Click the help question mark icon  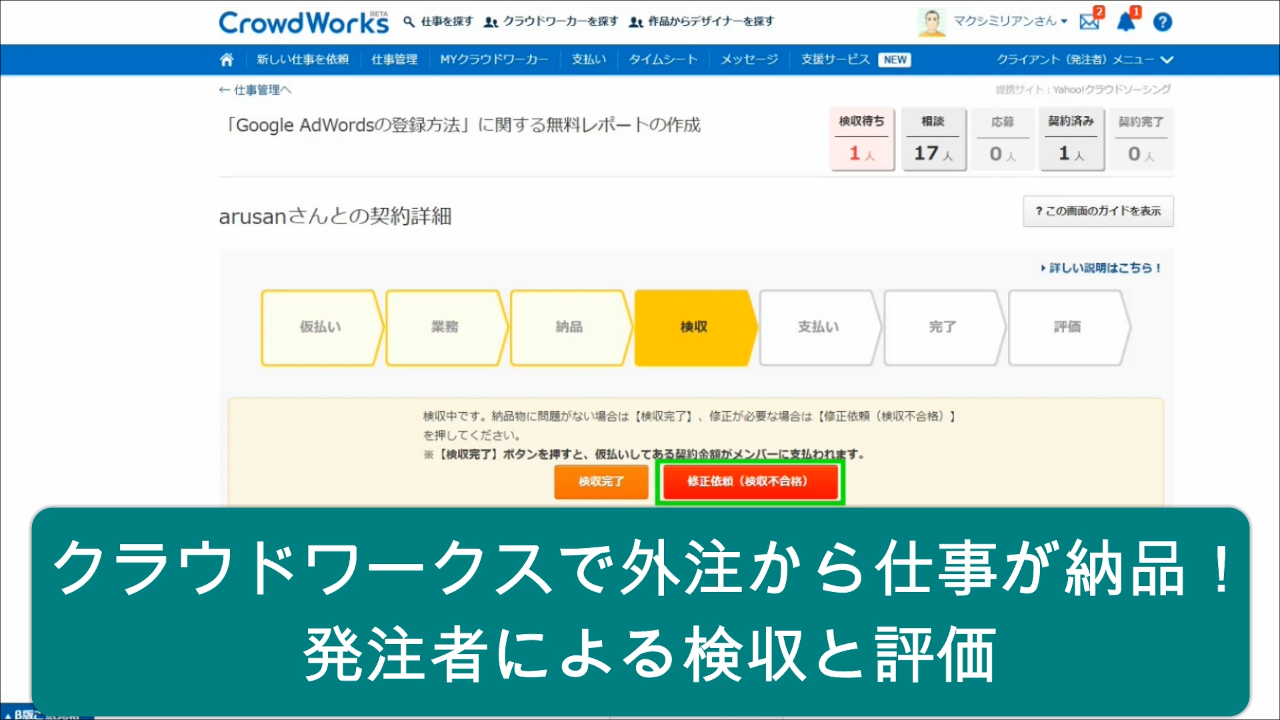1162,22
